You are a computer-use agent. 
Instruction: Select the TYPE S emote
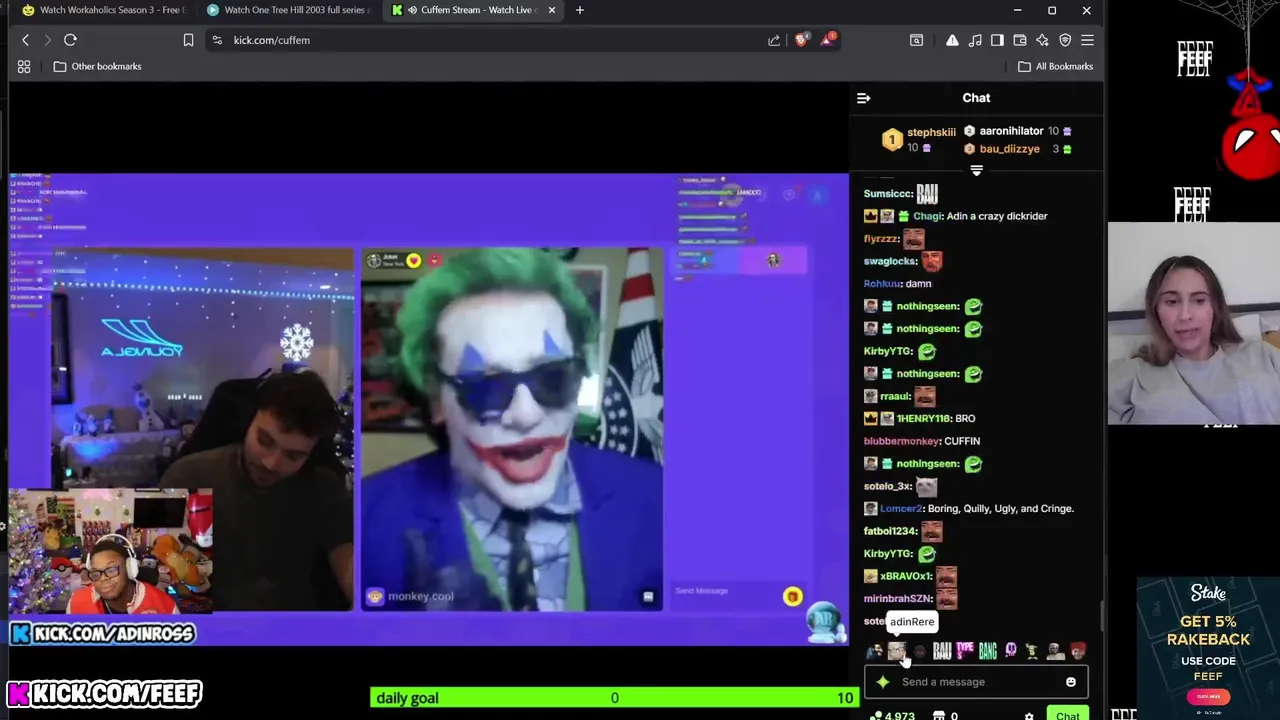(965, 652)
